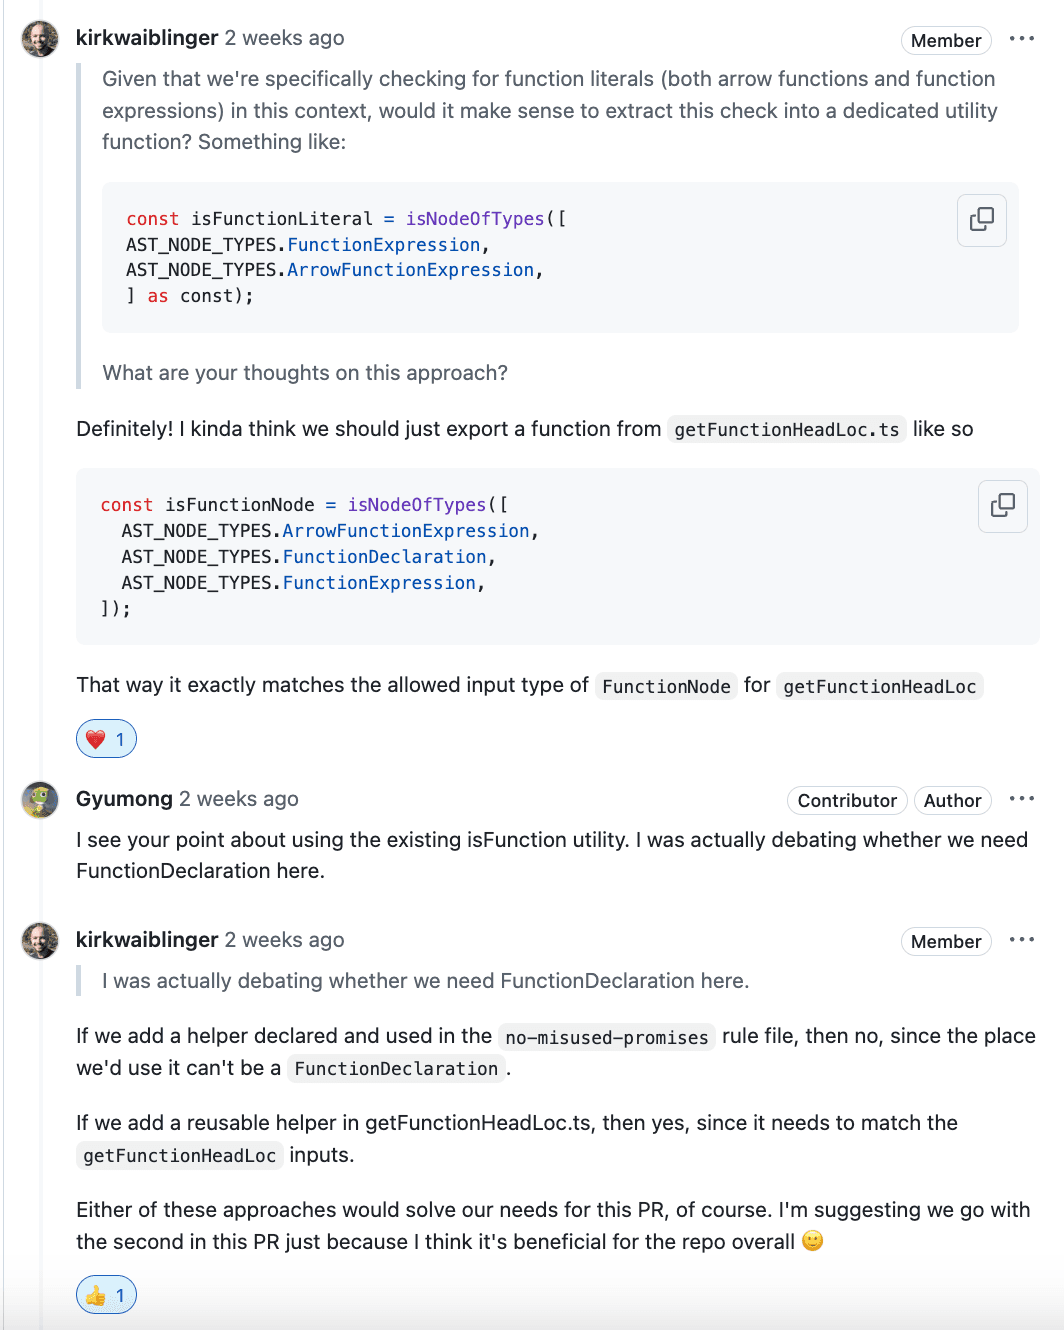
Task: Click the FunctionNode inline code chip
Action: coord(665,686)
